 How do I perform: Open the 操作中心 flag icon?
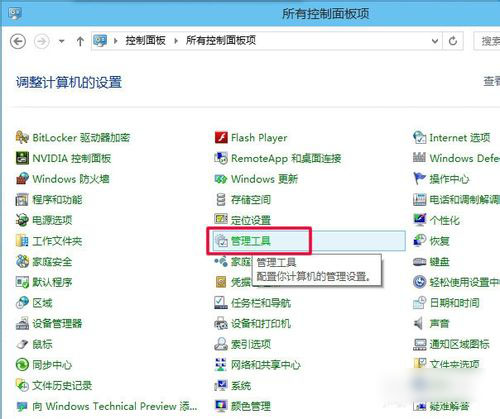pos(419,179)
